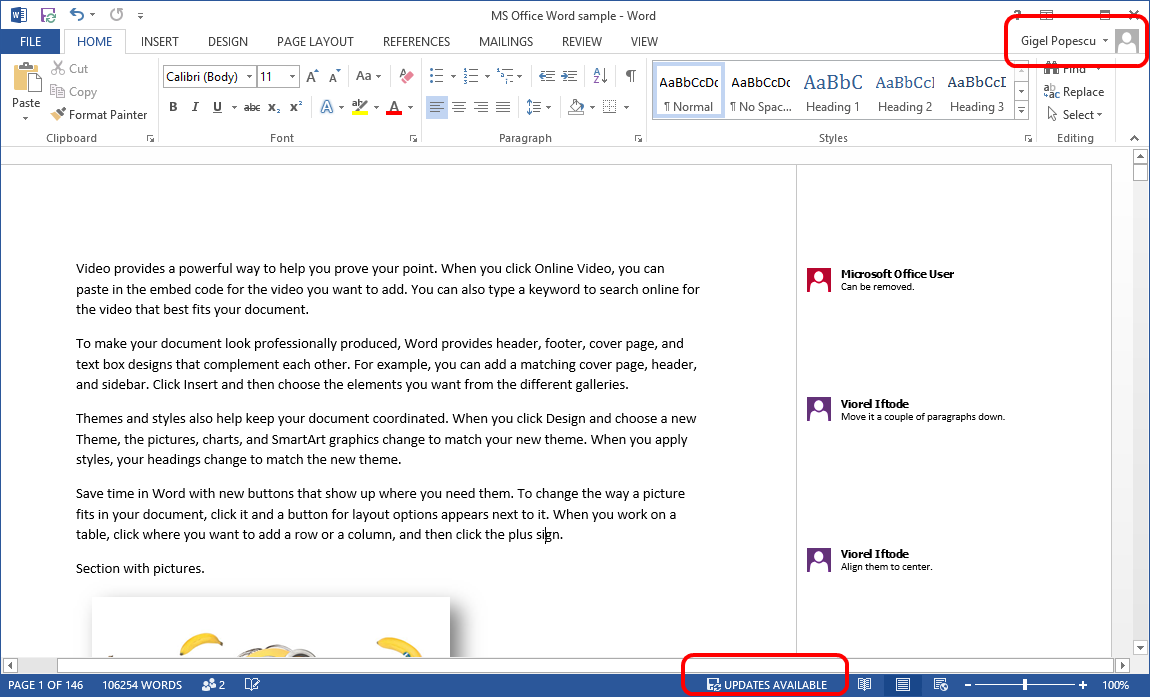Click the authors count icon in status bar

pyautogui.click(x=213, y=685)
